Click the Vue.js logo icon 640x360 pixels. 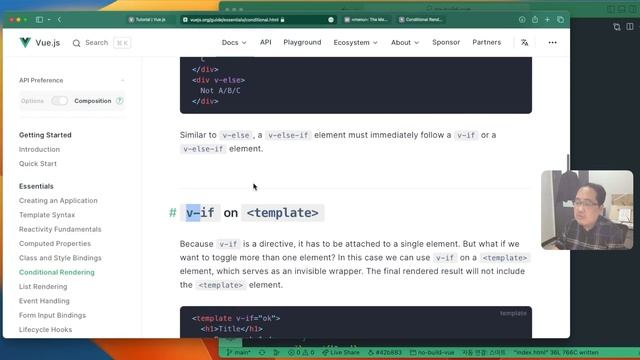(x=25, y=42)
